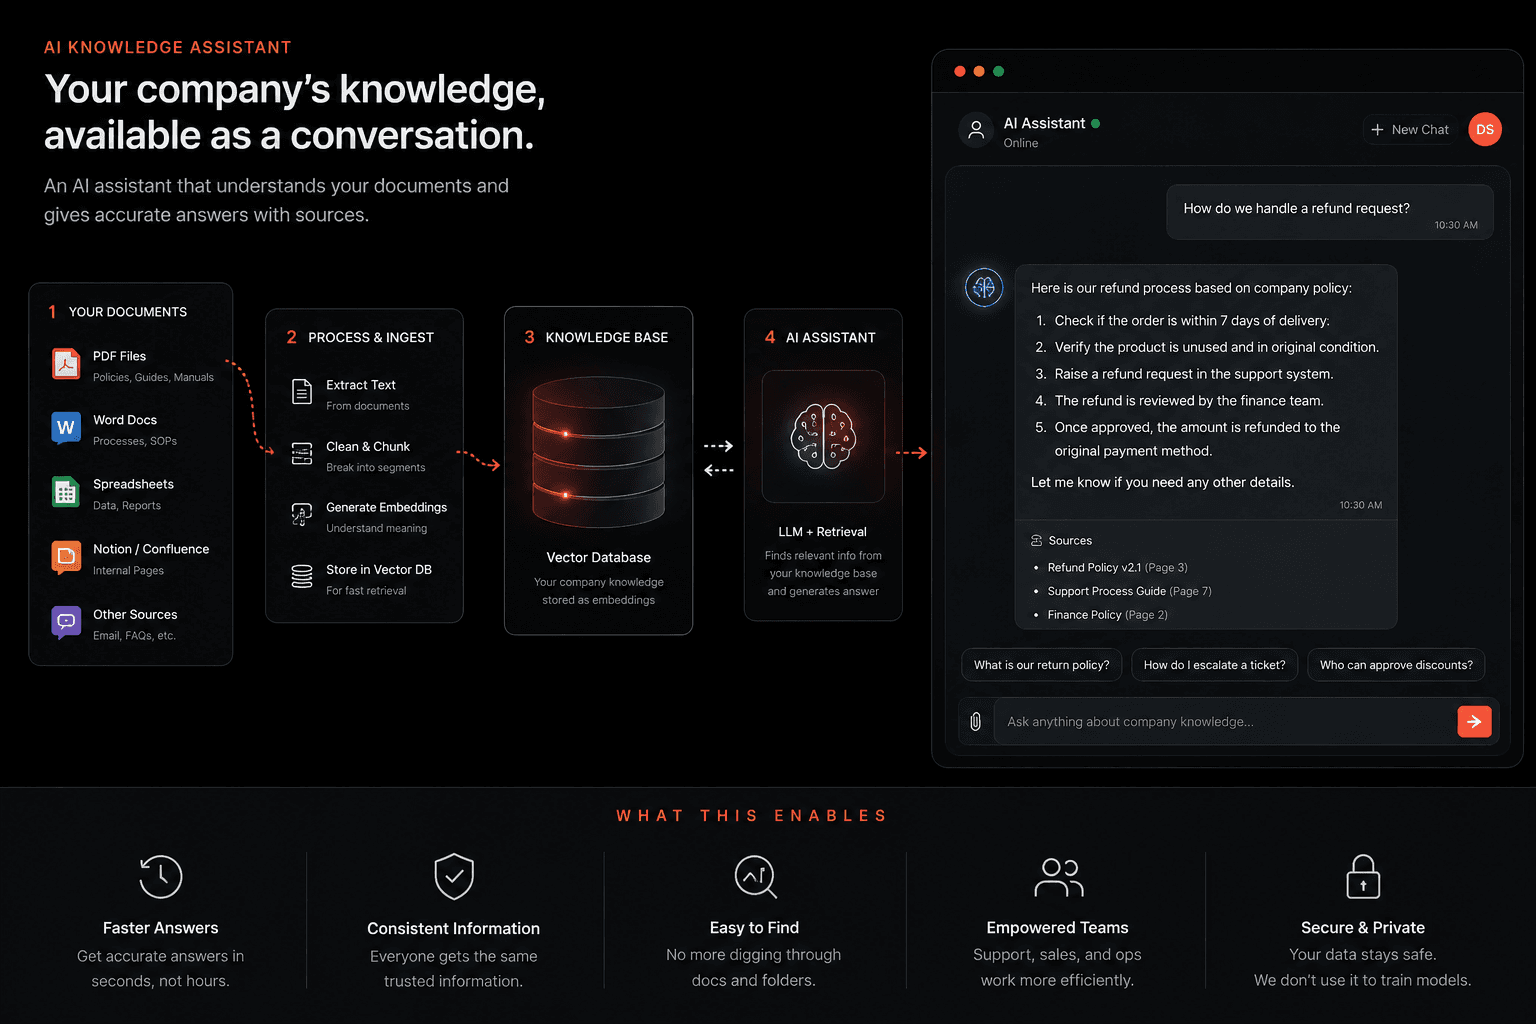Click the paperclip attachment icon
The image size is (1536, 1024).
coord(976,722)
